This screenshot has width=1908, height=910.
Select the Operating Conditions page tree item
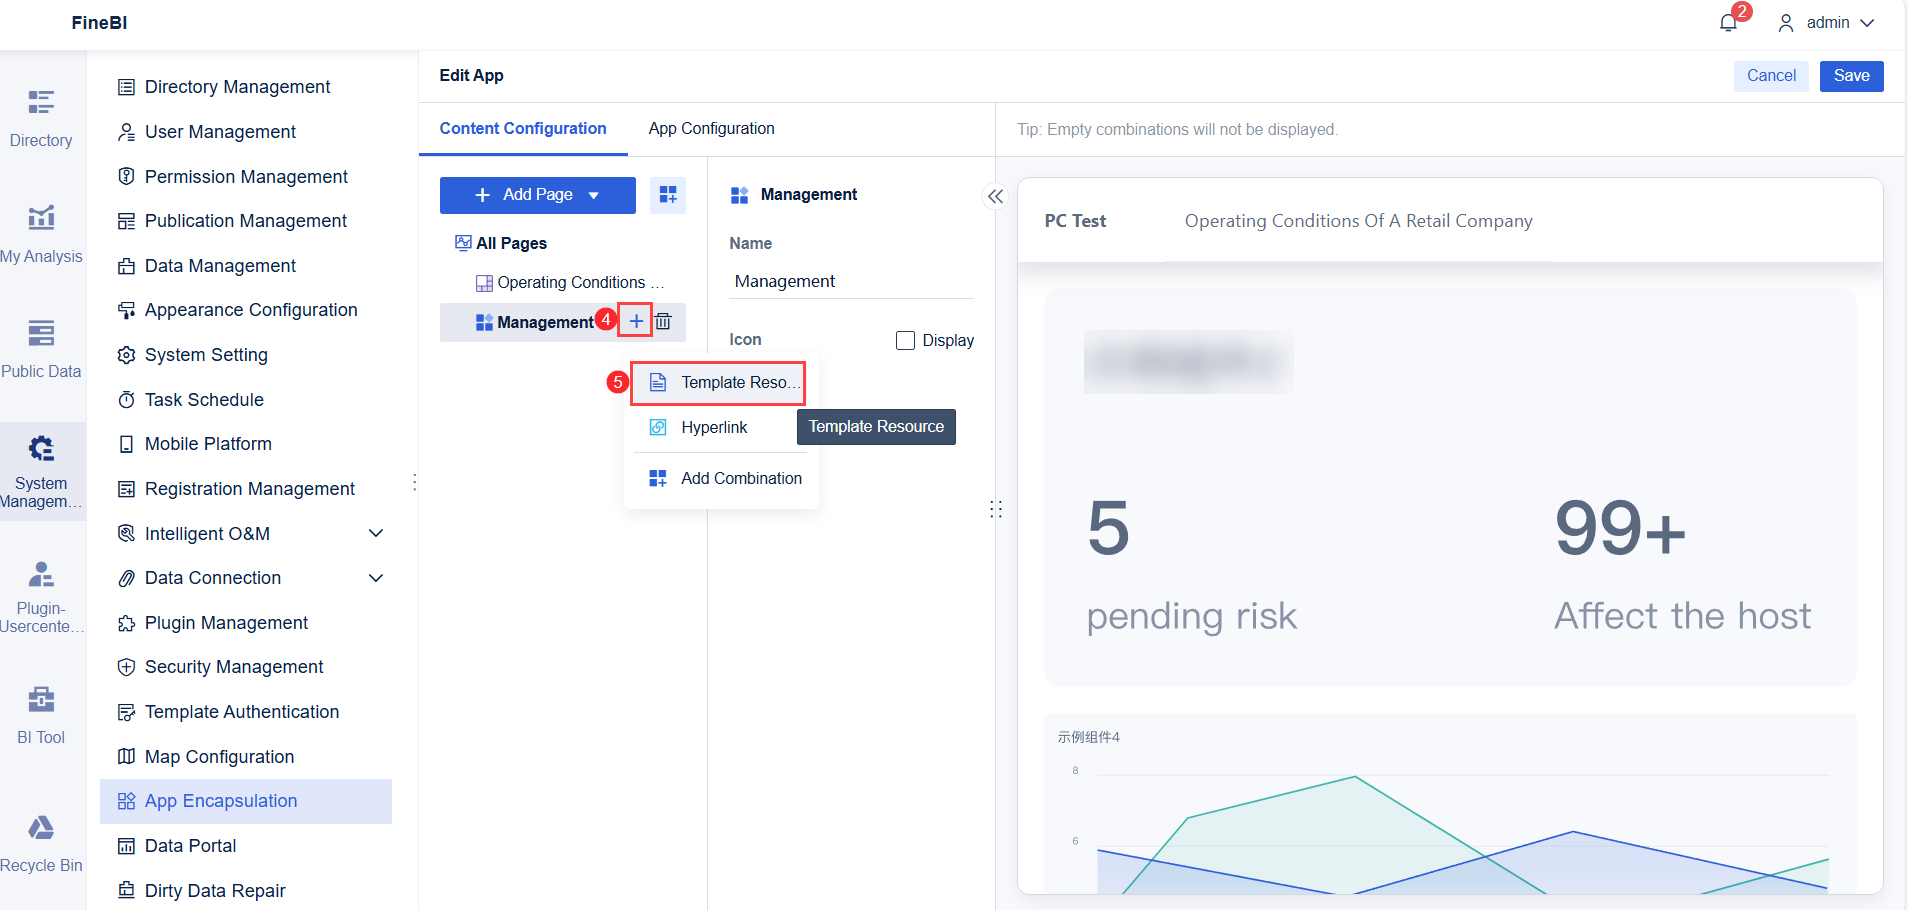point(571,283)
